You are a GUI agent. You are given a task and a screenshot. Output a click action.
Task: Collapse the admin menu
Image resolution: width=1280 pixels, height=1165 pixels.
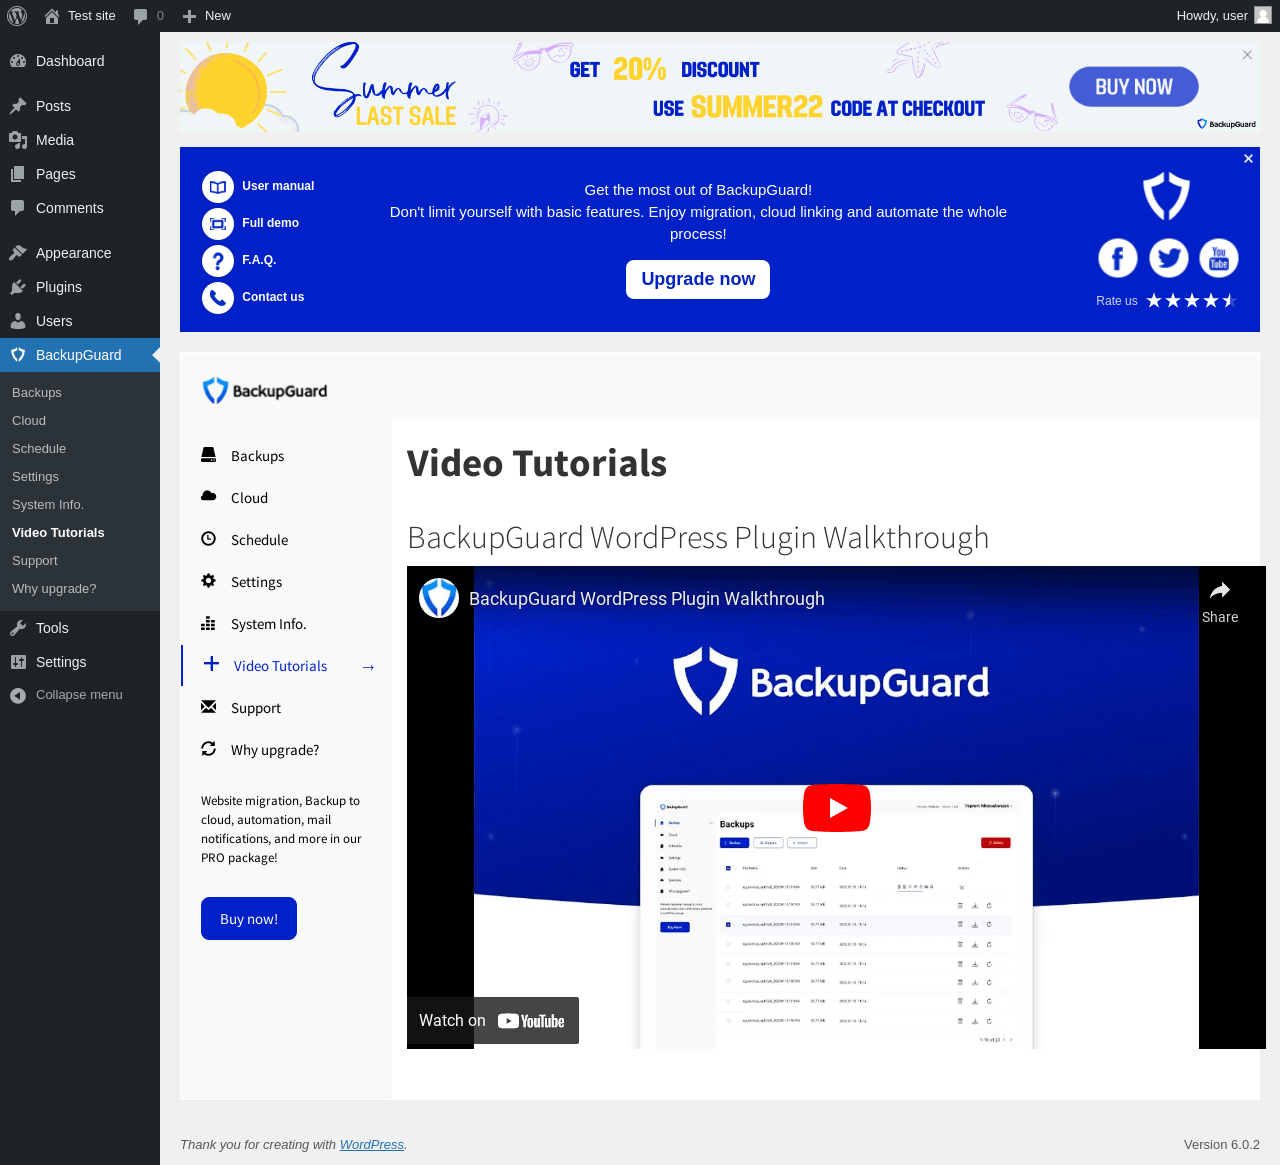click(x=80, y=695)
